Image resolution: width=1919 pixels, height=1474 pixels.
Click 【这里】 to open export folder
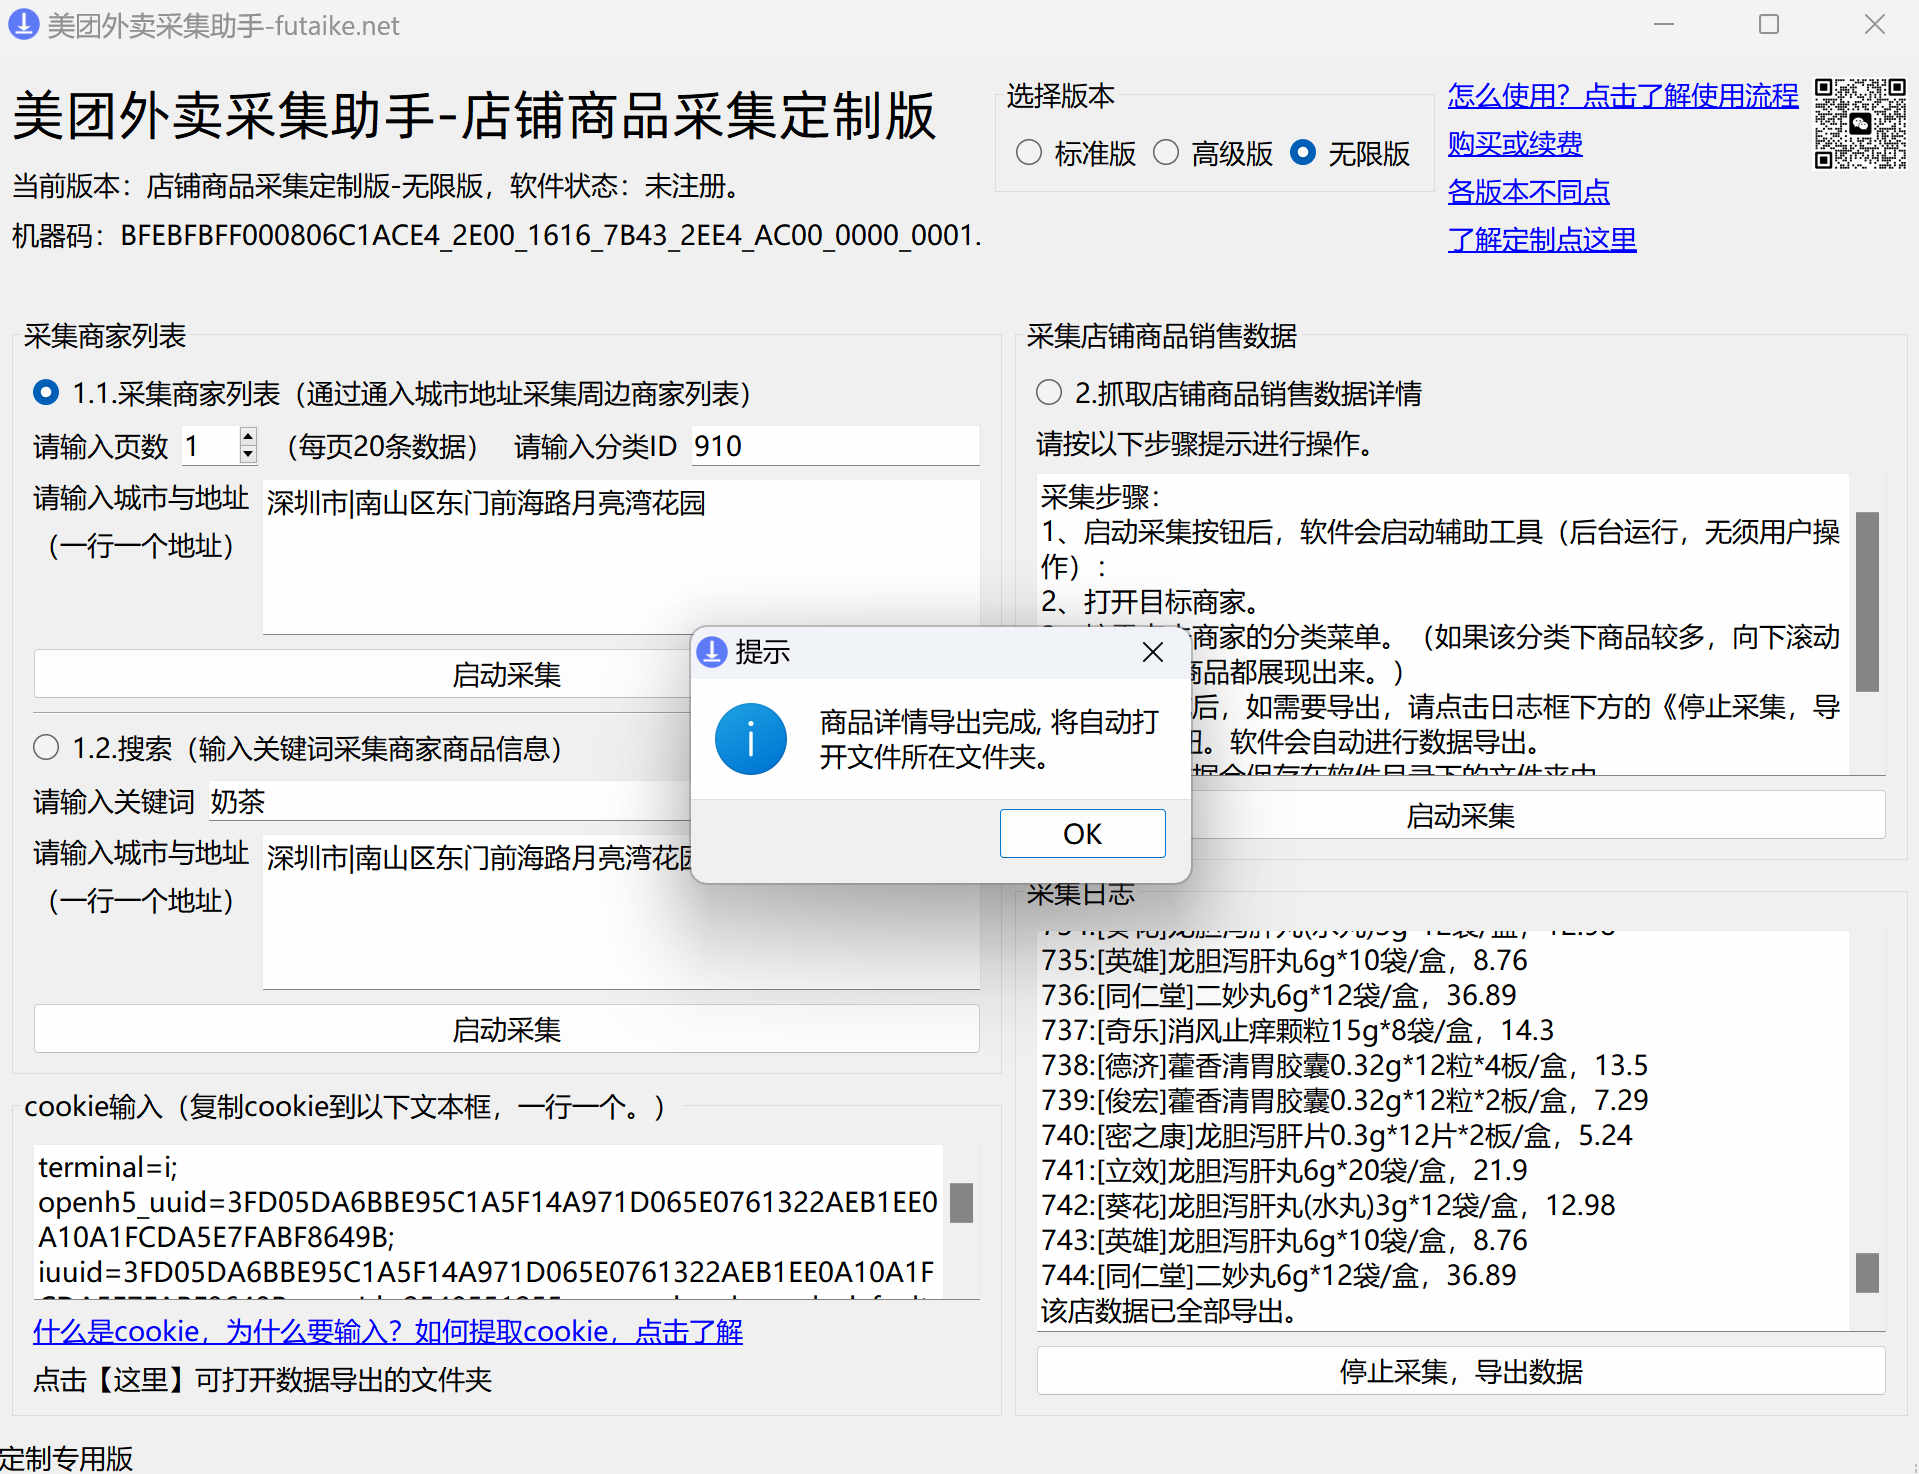coord(141,1380)
